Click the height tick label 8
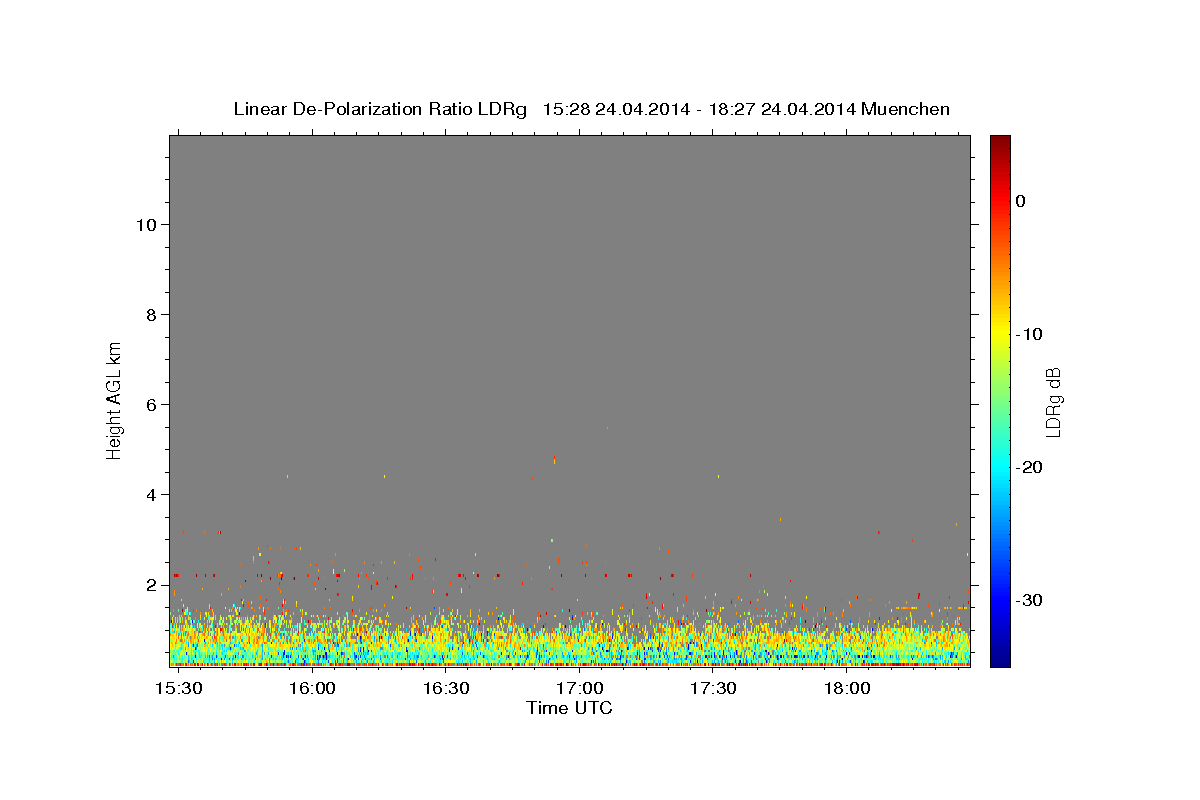1200x800 pixels. [x=150, y=314]
